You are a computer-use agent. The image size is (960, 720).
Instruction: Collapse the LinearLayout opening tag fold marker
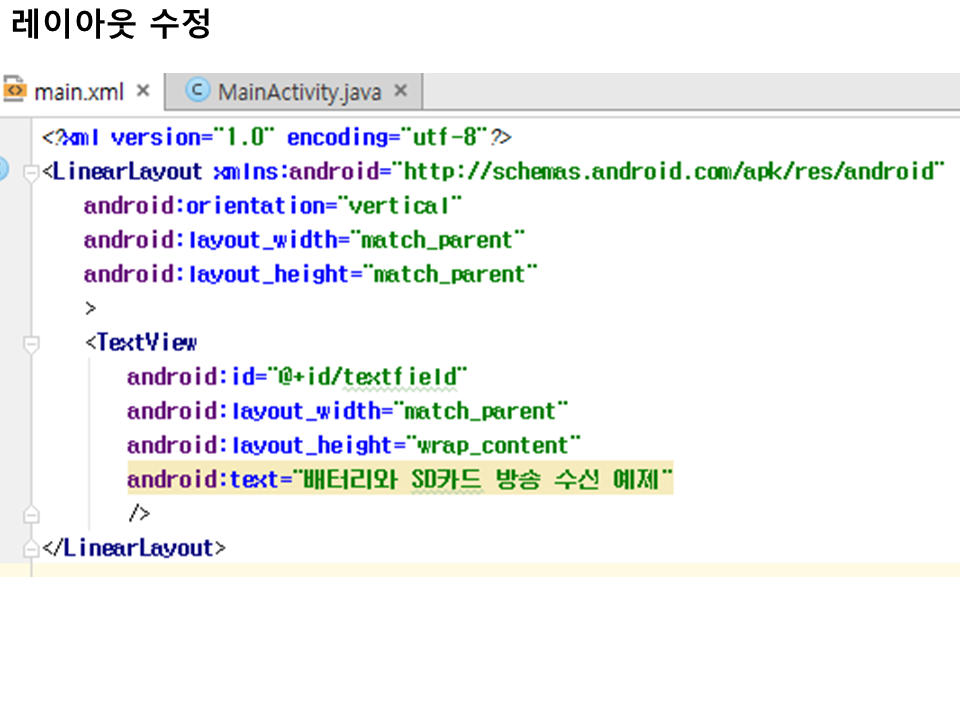pos(32,172)
